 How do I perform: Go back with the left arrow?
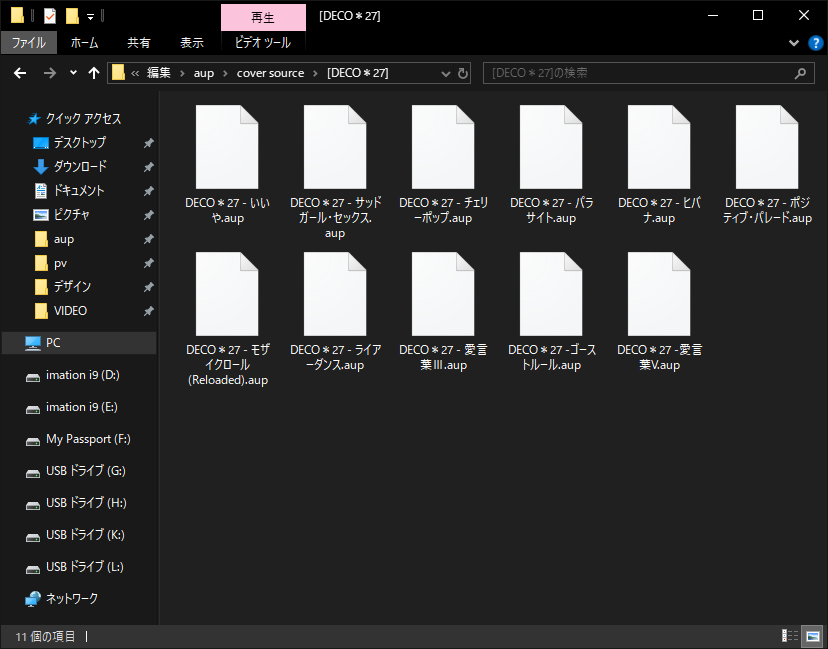20,73
